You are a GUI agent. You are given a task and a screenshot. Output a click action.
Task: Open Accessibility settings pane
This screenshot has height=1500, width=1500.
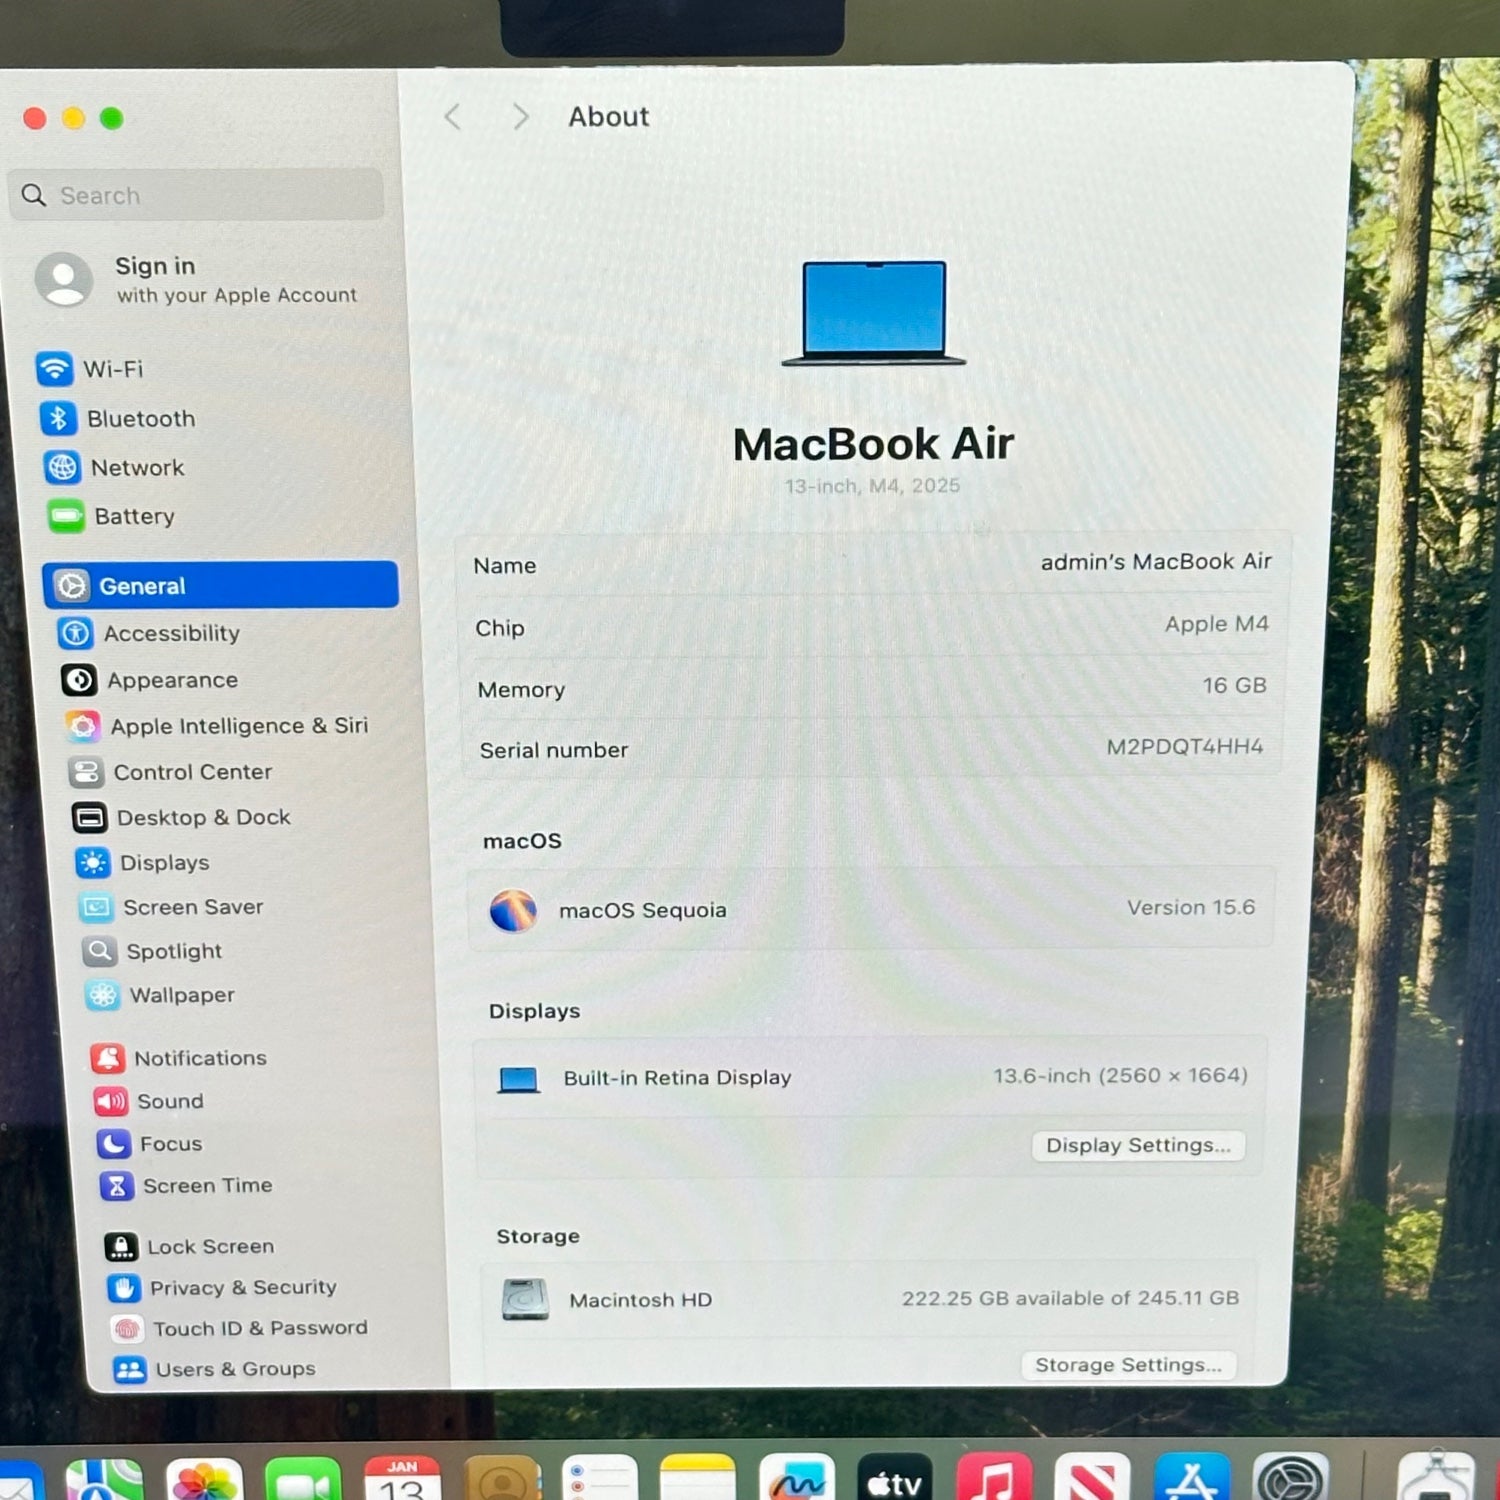[171, 633]
